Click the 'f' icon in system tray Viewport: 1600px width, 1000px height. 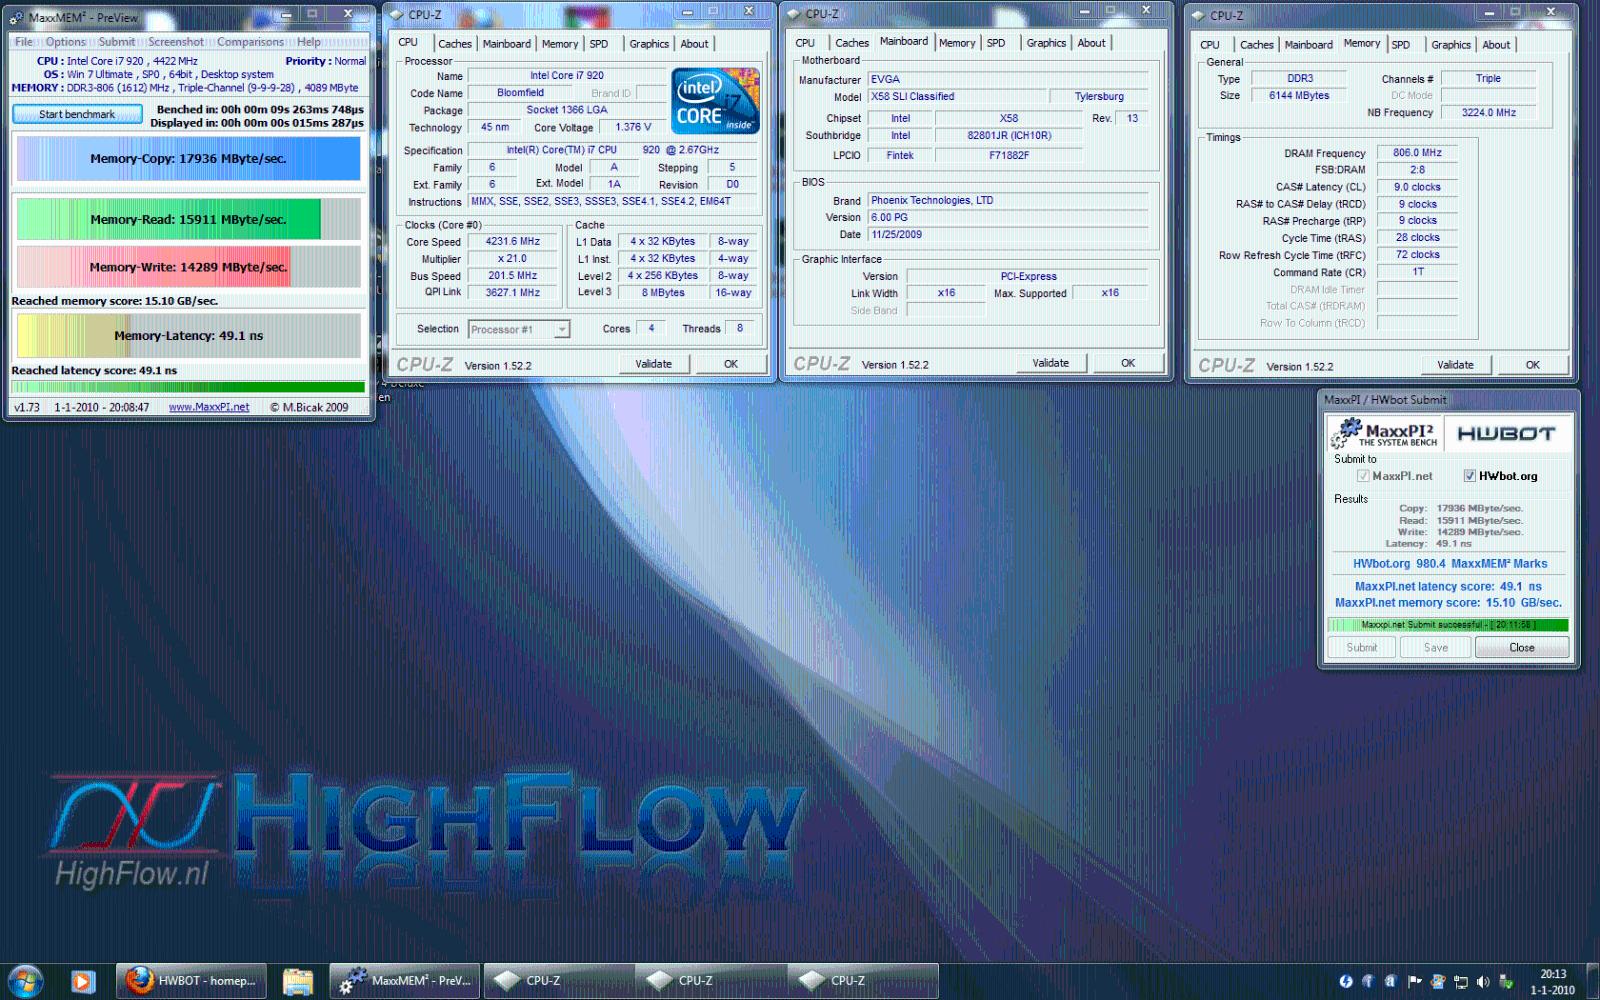coord(1367,982)
